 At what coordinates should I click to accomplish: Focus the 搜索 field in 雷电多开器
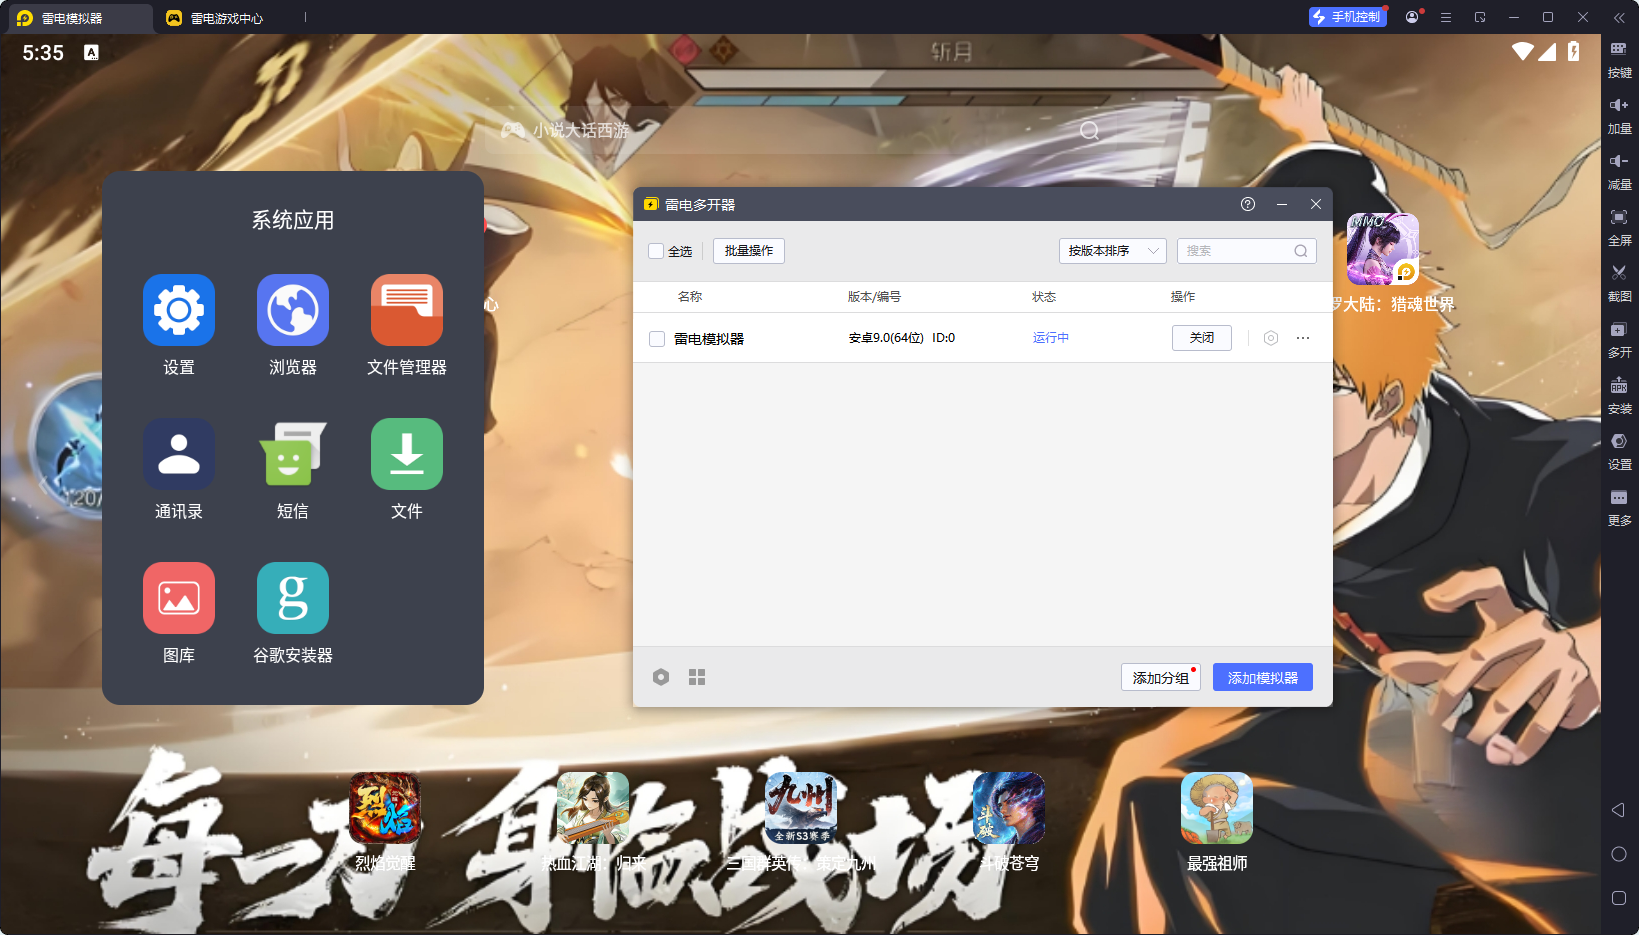[1247, 251]
